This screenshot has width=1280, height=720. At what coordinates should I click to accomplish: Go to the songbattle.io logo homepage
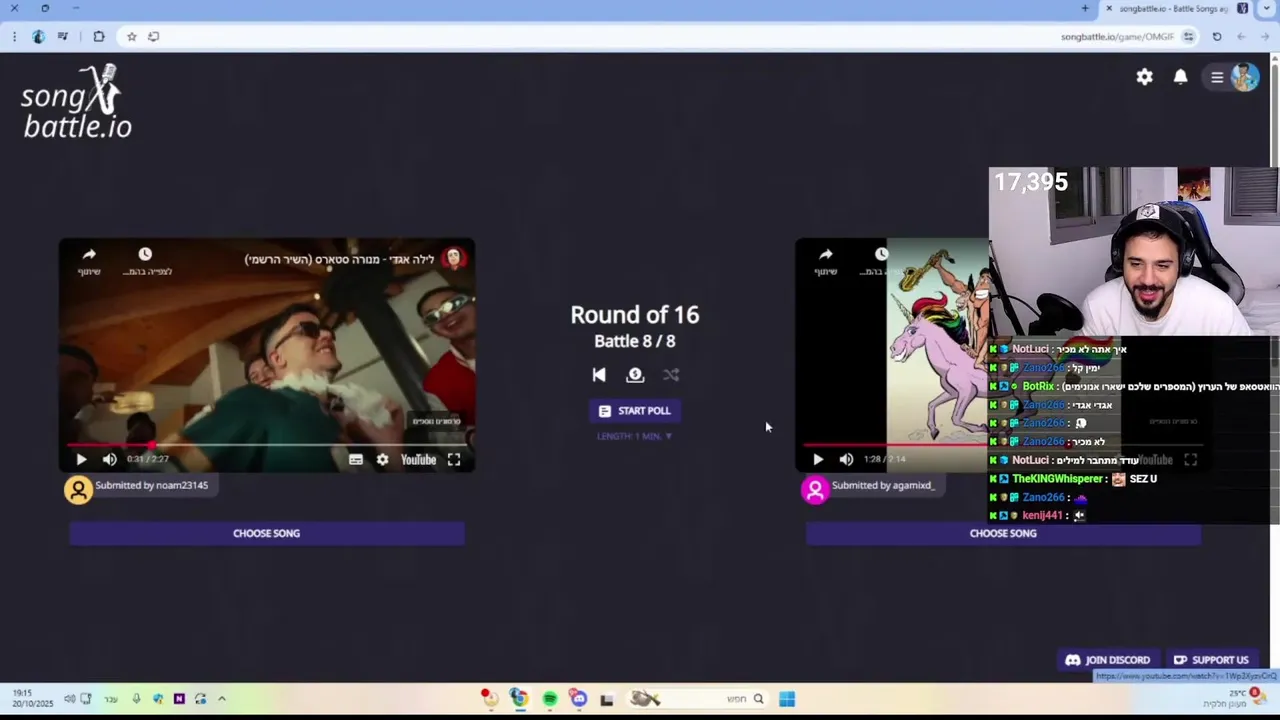pyautogui.click(x=76, y=102)
